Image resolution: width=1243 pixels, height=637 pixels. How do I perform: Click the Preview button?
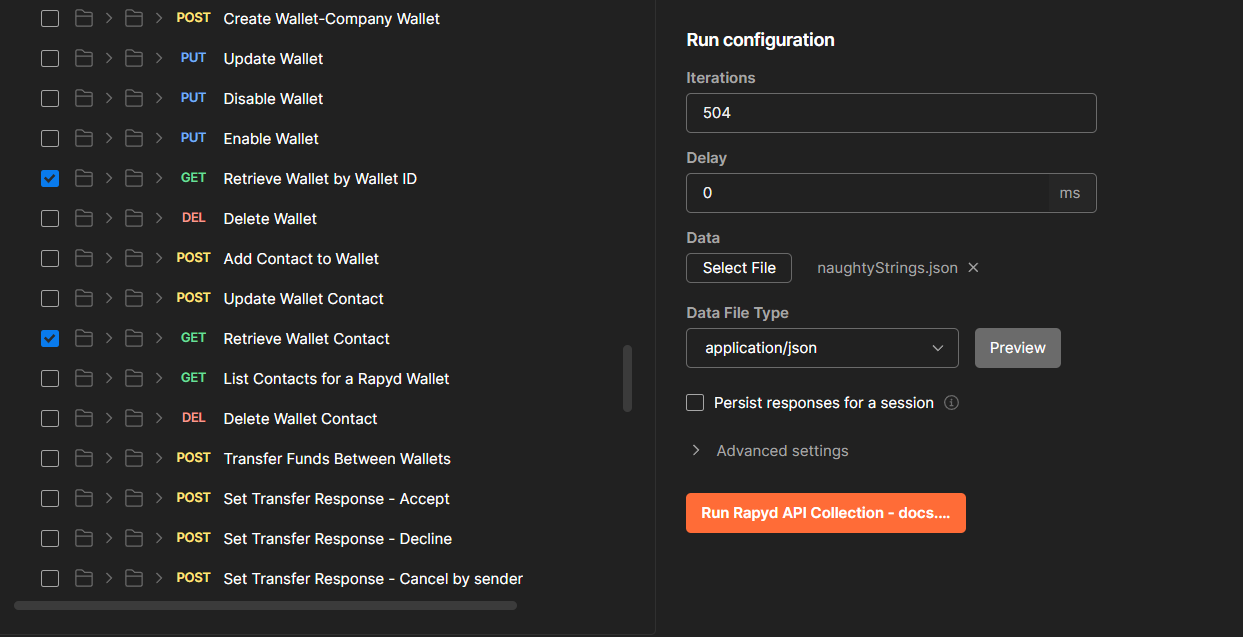point(1017,348)
